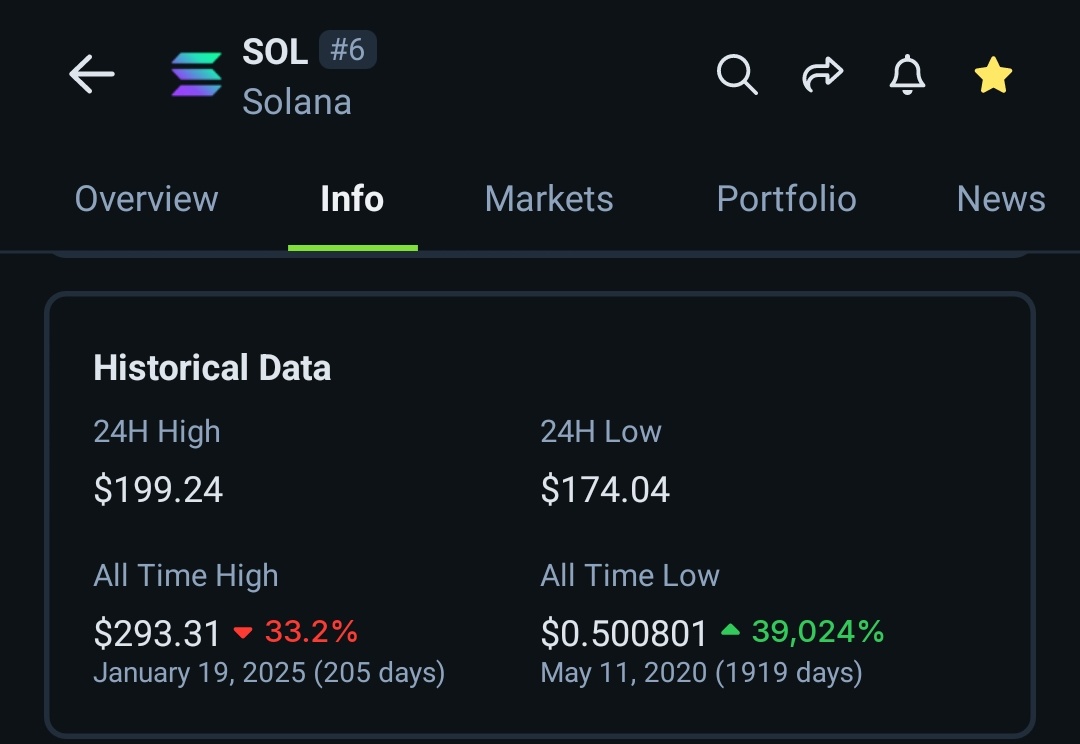Tap the All Time High label
Image resolution: width=1080 pixels, height=744 pixels.
tap(186, 575)
